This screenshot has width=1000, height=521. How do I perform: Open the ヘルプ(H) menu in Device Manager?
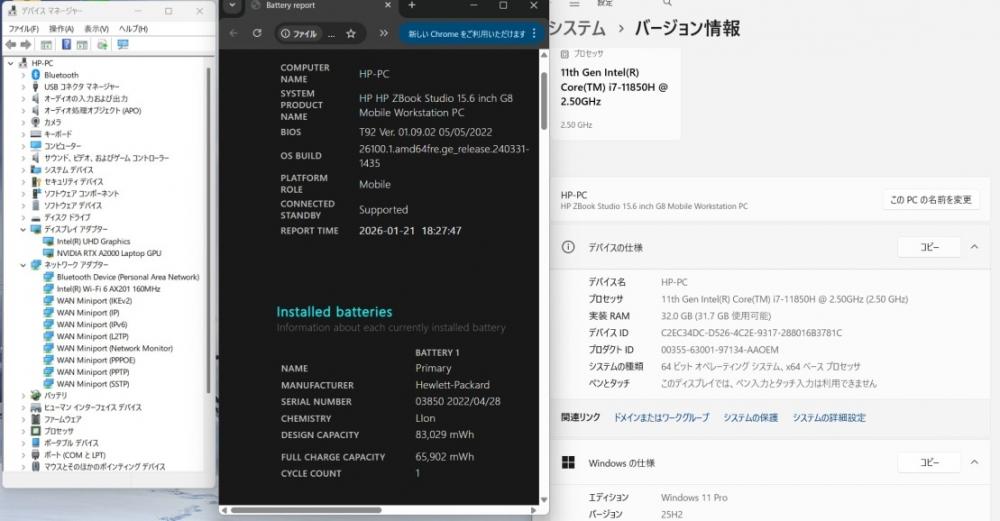click(134, 29)
